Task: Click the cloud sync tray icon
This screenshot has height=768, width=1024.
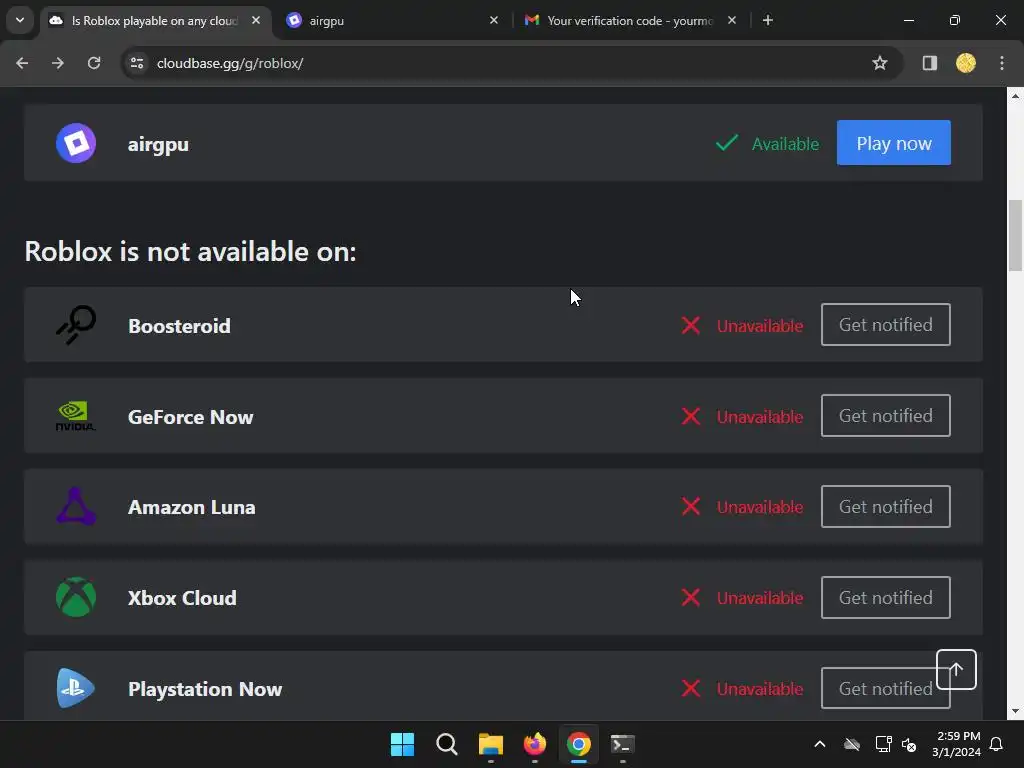Action: click(x=852, y=744)
